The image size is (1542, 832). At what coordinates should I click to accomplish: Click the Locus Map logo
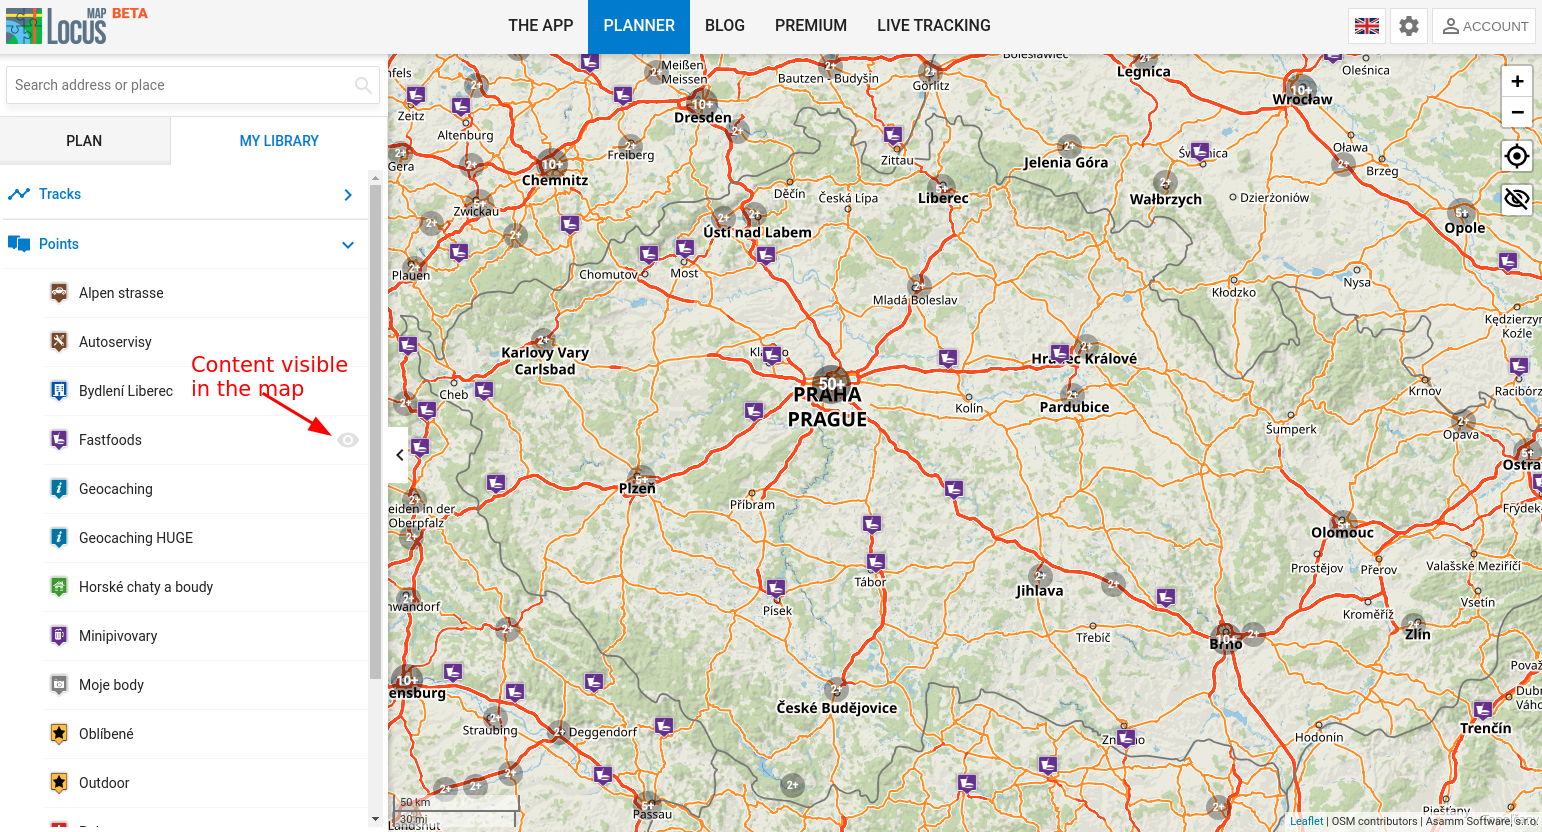coord(57,26)
